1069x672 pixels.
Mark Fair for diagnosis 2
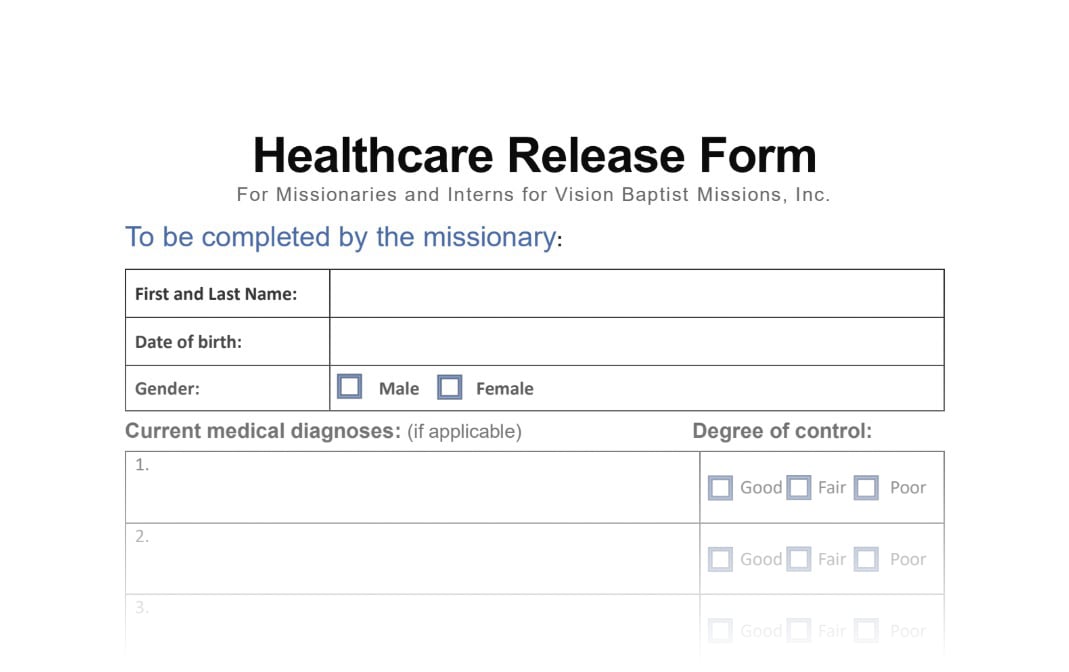pos(798,560)
